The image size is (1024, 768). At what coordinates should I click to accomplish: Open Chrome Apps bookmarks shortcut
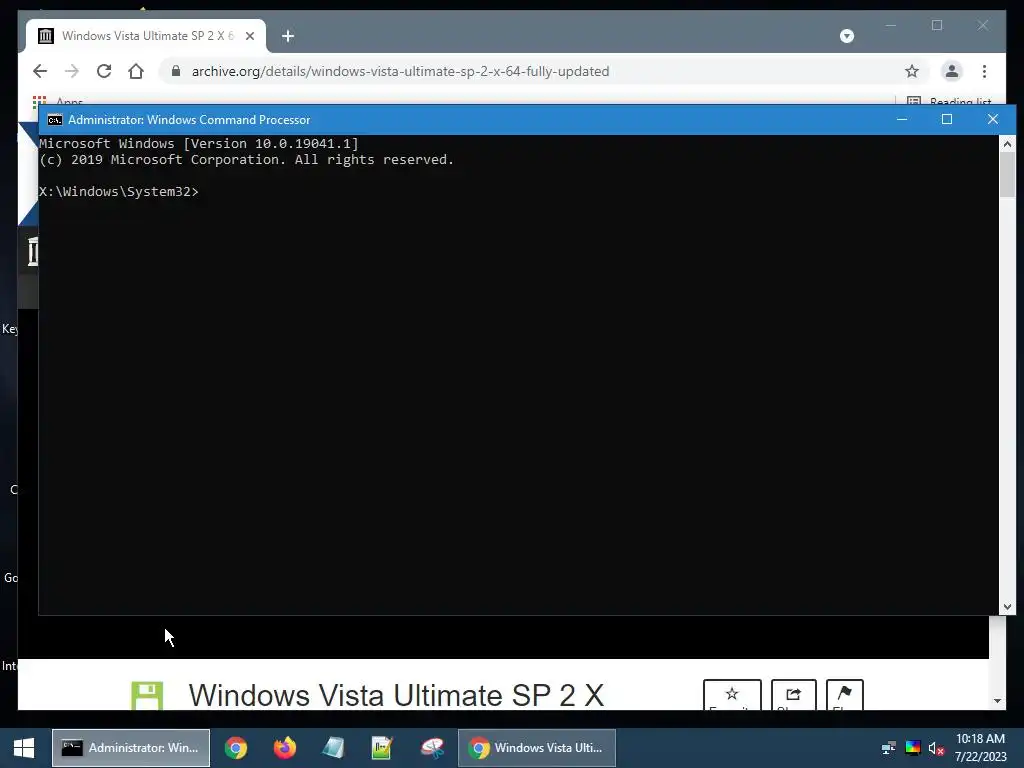pyautogui.click(x=57, y=101)
